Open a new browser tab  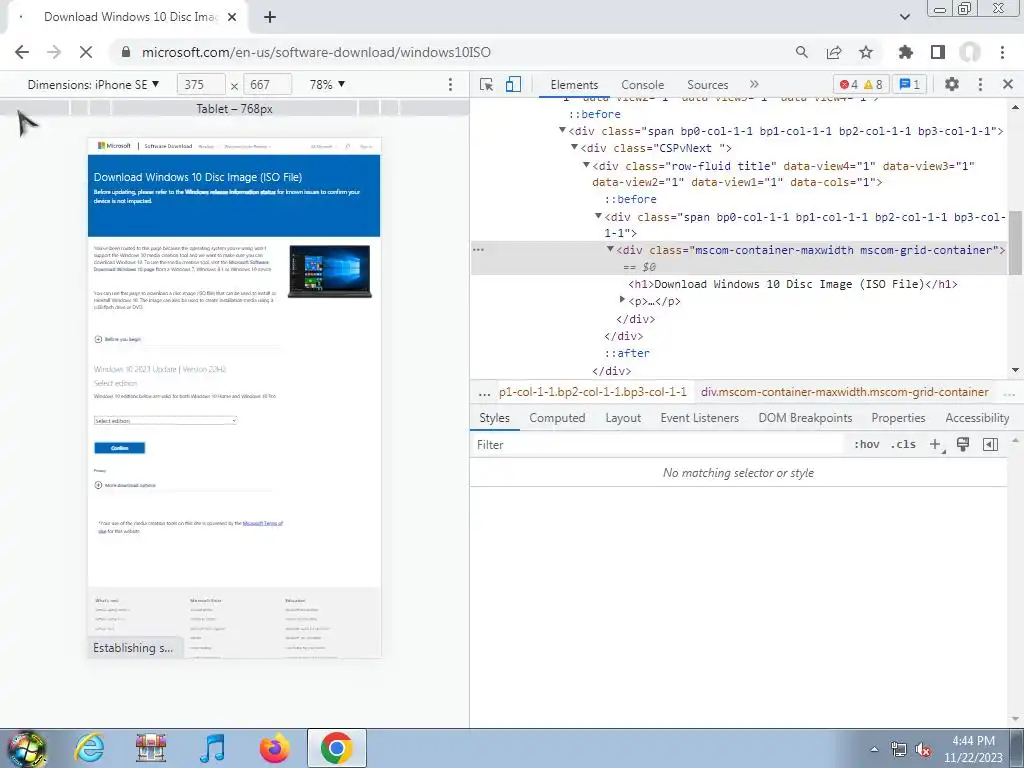(x=270, y=18)
